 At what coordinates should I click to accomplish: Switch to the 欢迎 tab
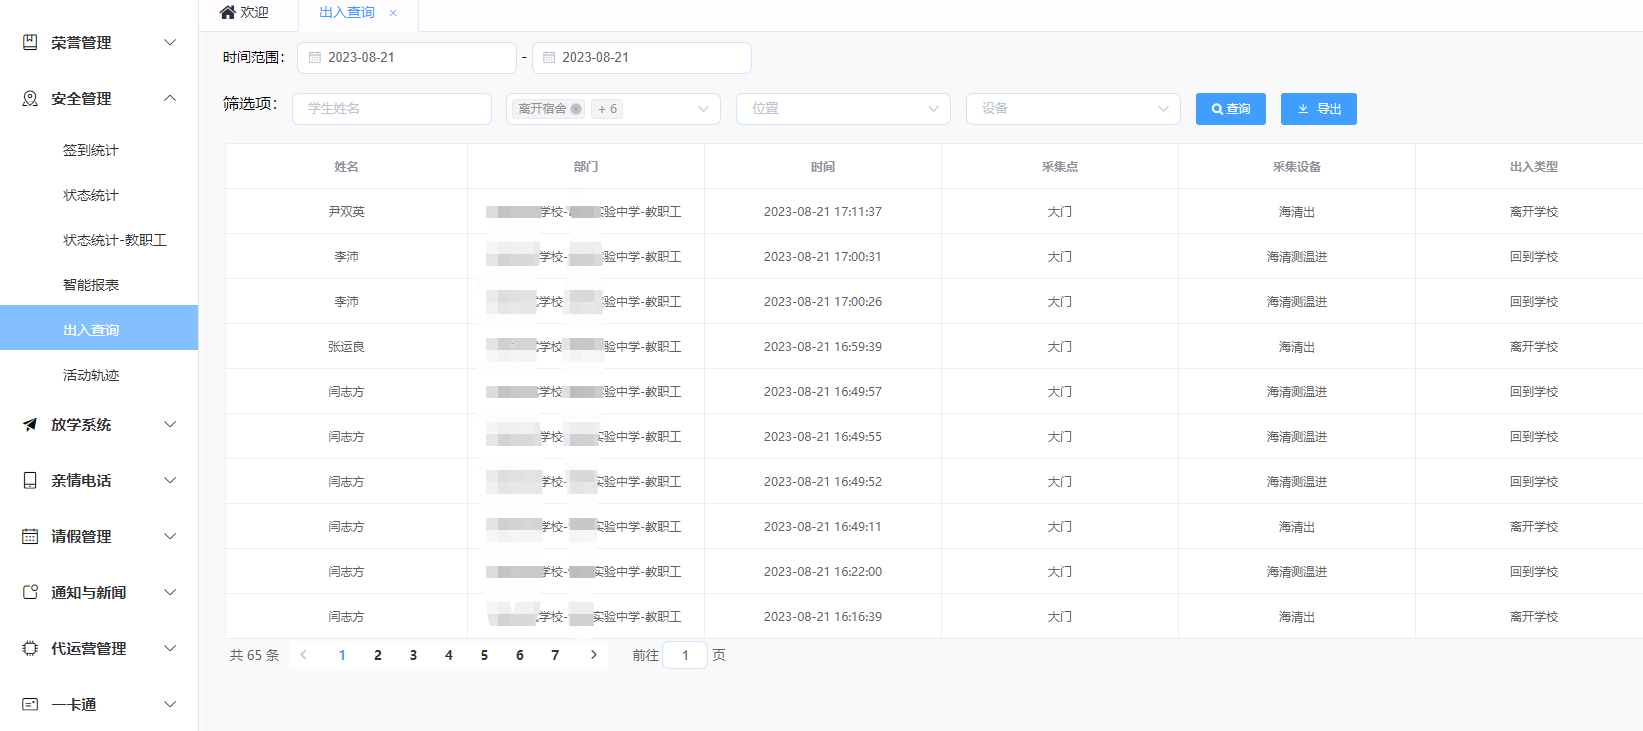[x=245, y=13]
